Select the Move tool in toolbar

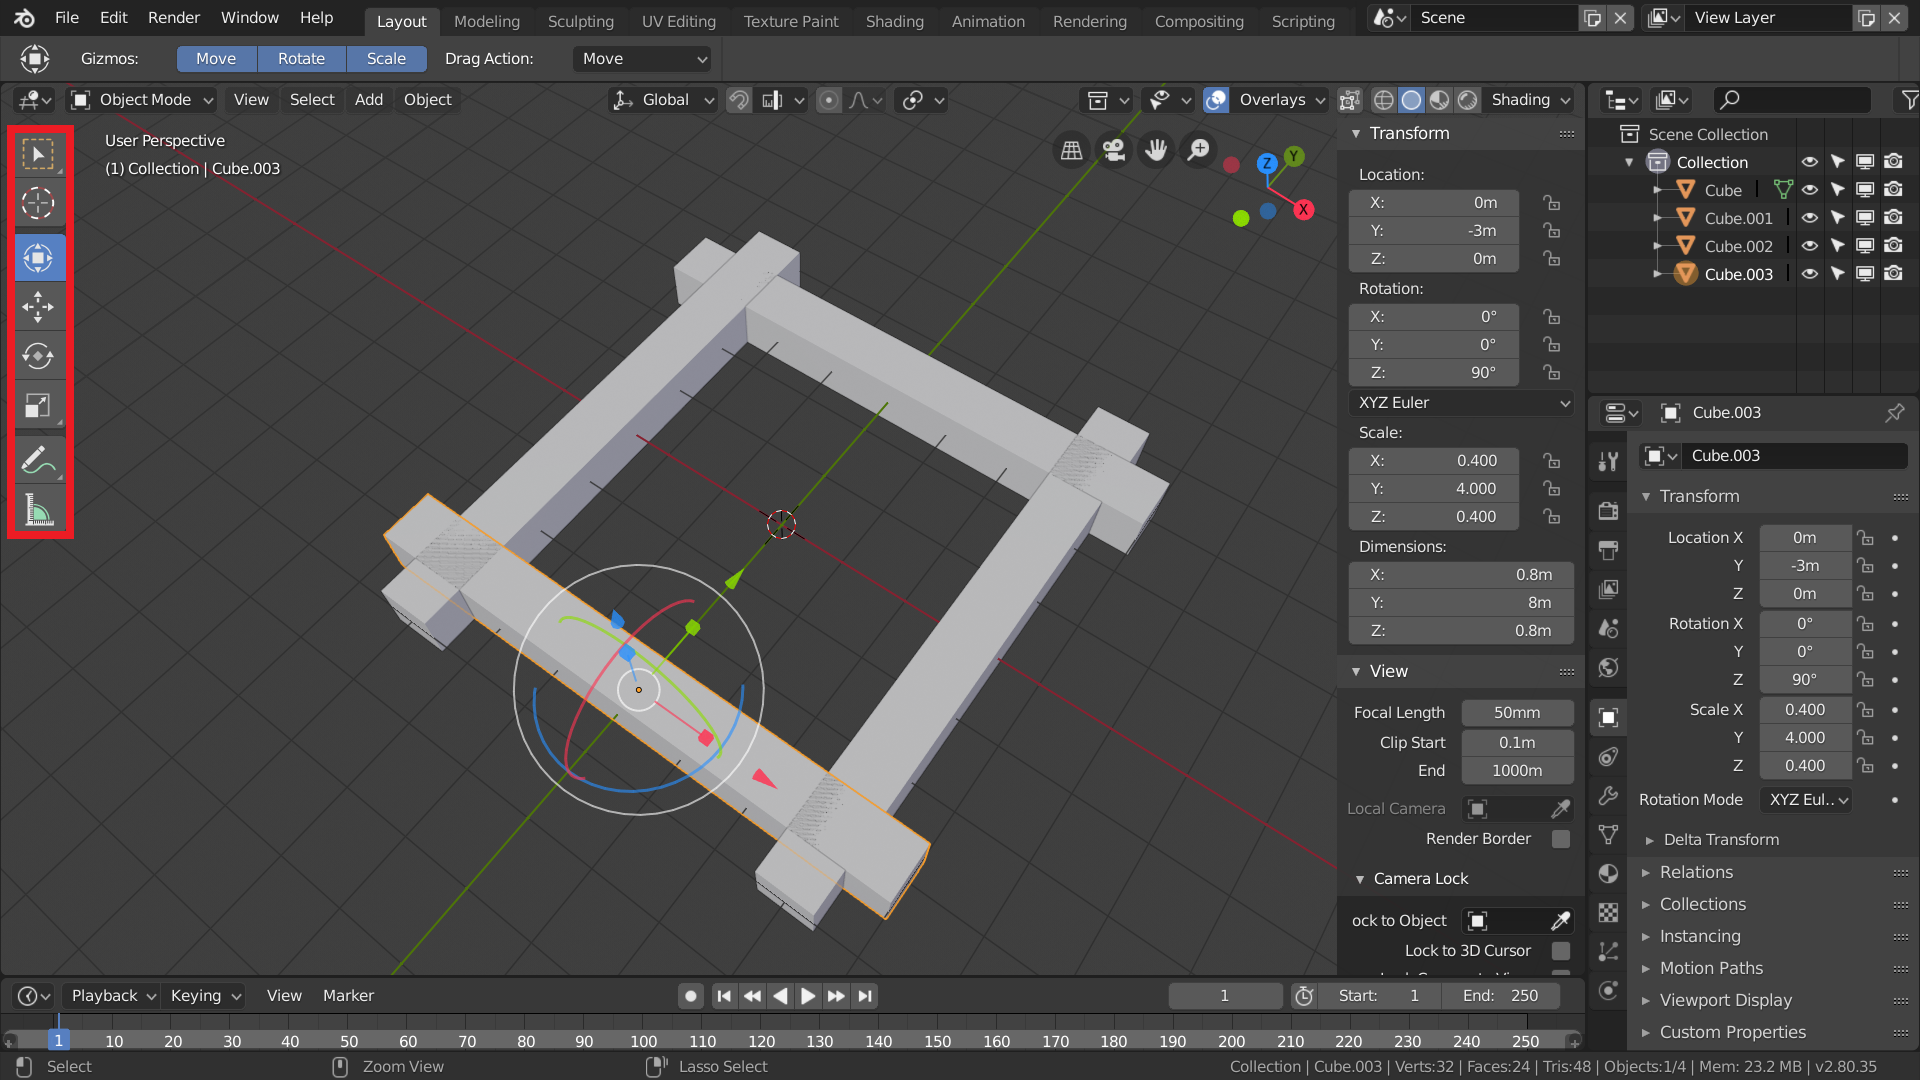tap(39, 307)
